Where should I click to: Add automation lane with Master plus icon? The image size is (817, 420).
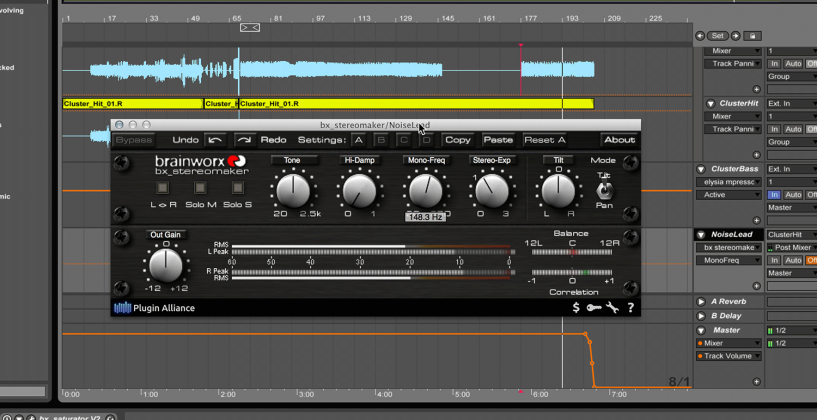(x=757, y=382)
